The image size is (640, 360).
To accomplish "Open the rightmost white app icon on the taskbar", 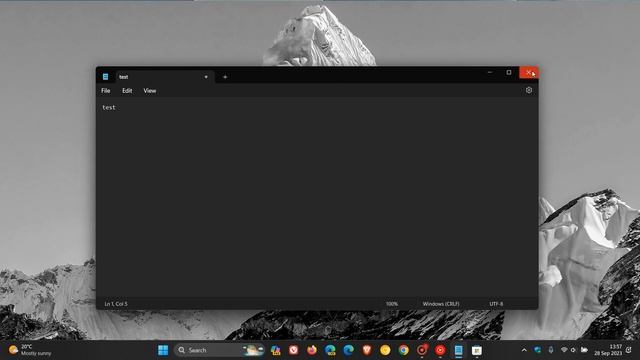I will click(x=477, y=350).
